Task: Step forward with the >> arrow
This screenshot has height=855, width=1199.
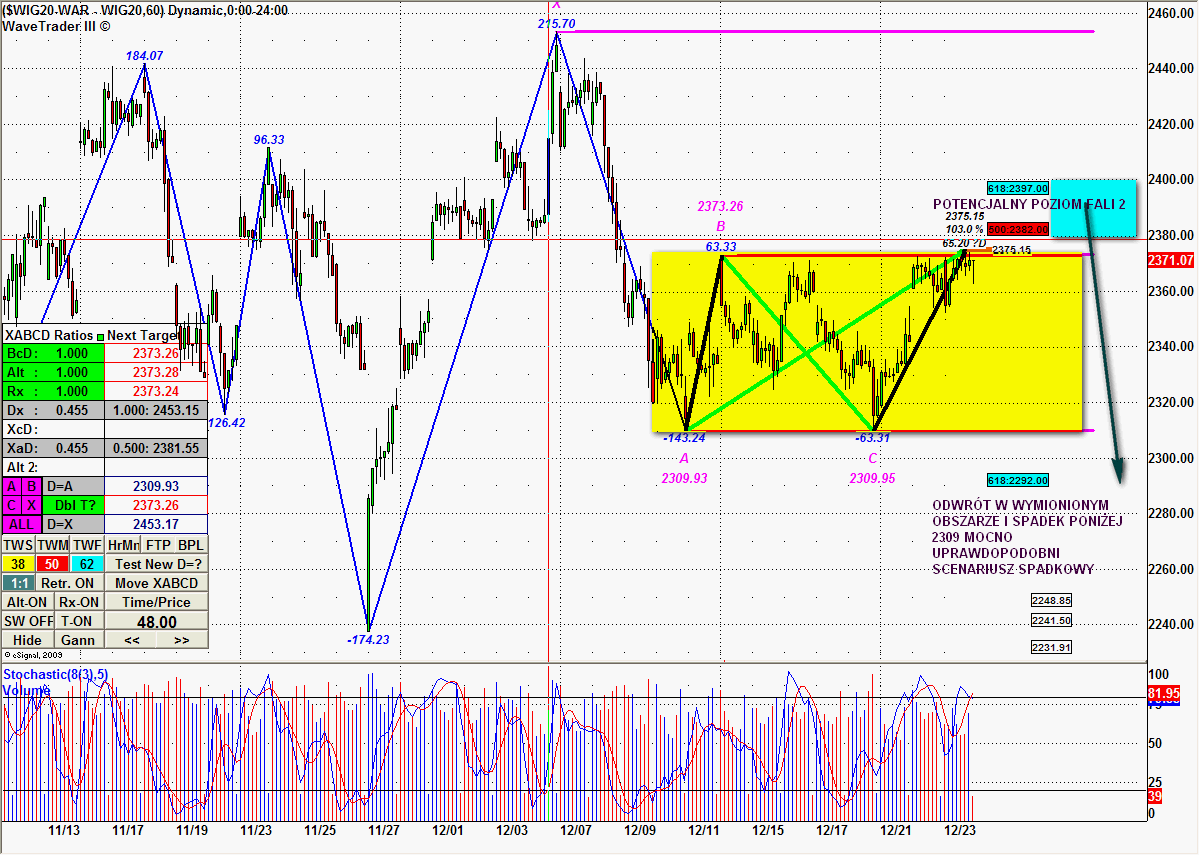Action: [x=182, y=640]
